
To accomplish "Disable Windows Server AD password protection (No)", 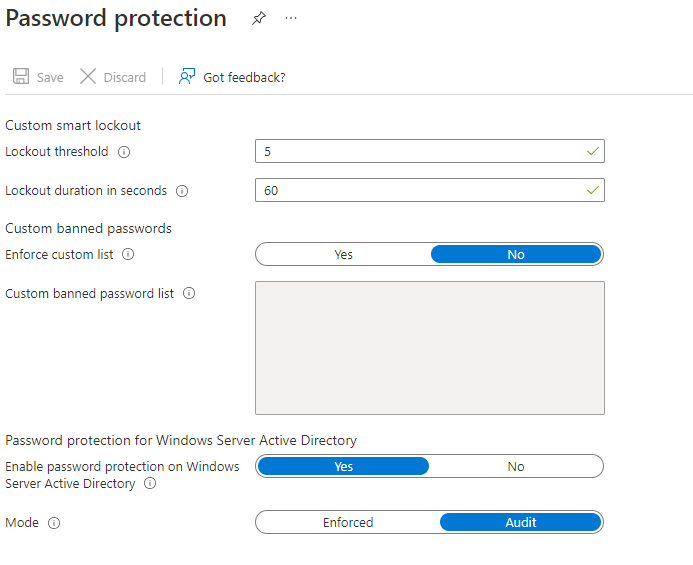I will tap(516, 466).
